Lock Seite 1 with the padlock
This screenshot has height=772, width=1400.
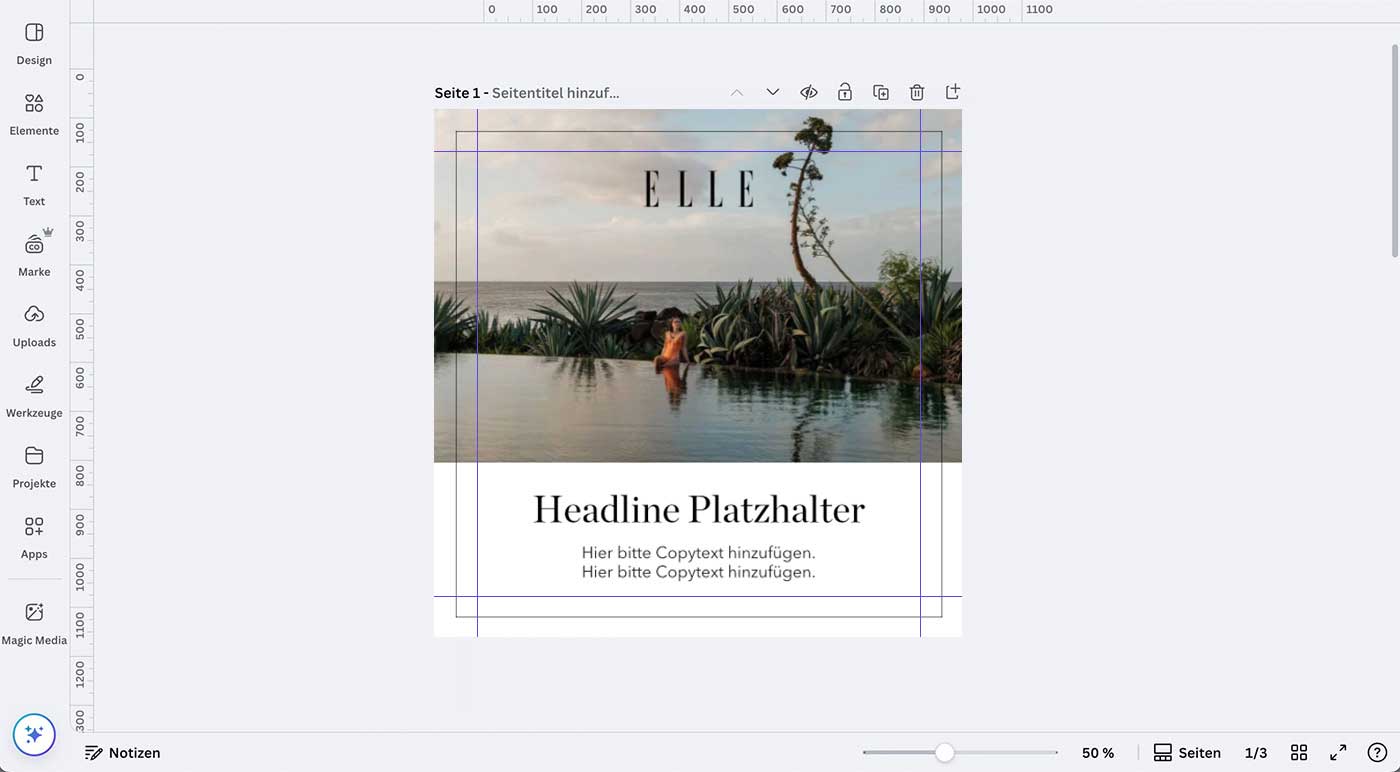pos(844,91)
